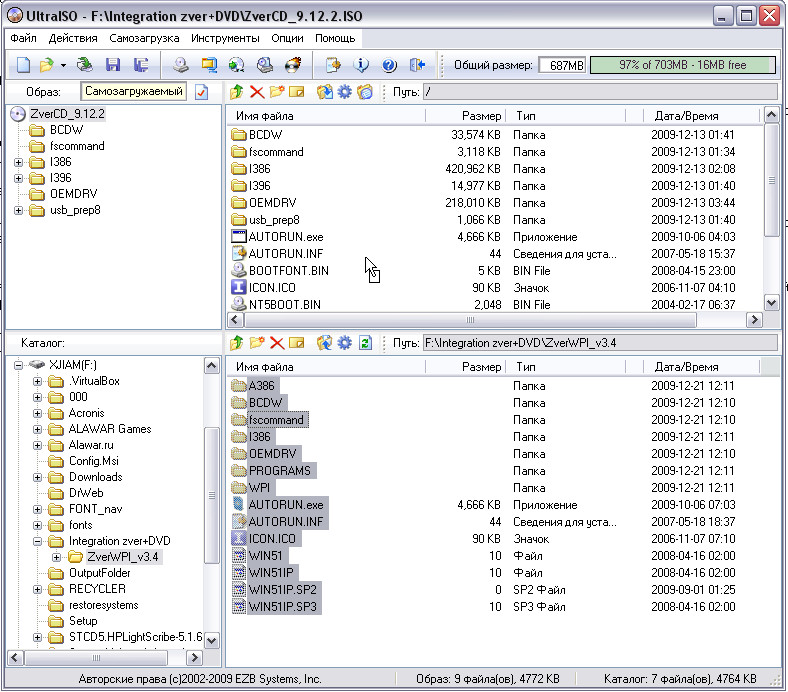Select AUTORUN.exe in the image file list

click(286, 237)
